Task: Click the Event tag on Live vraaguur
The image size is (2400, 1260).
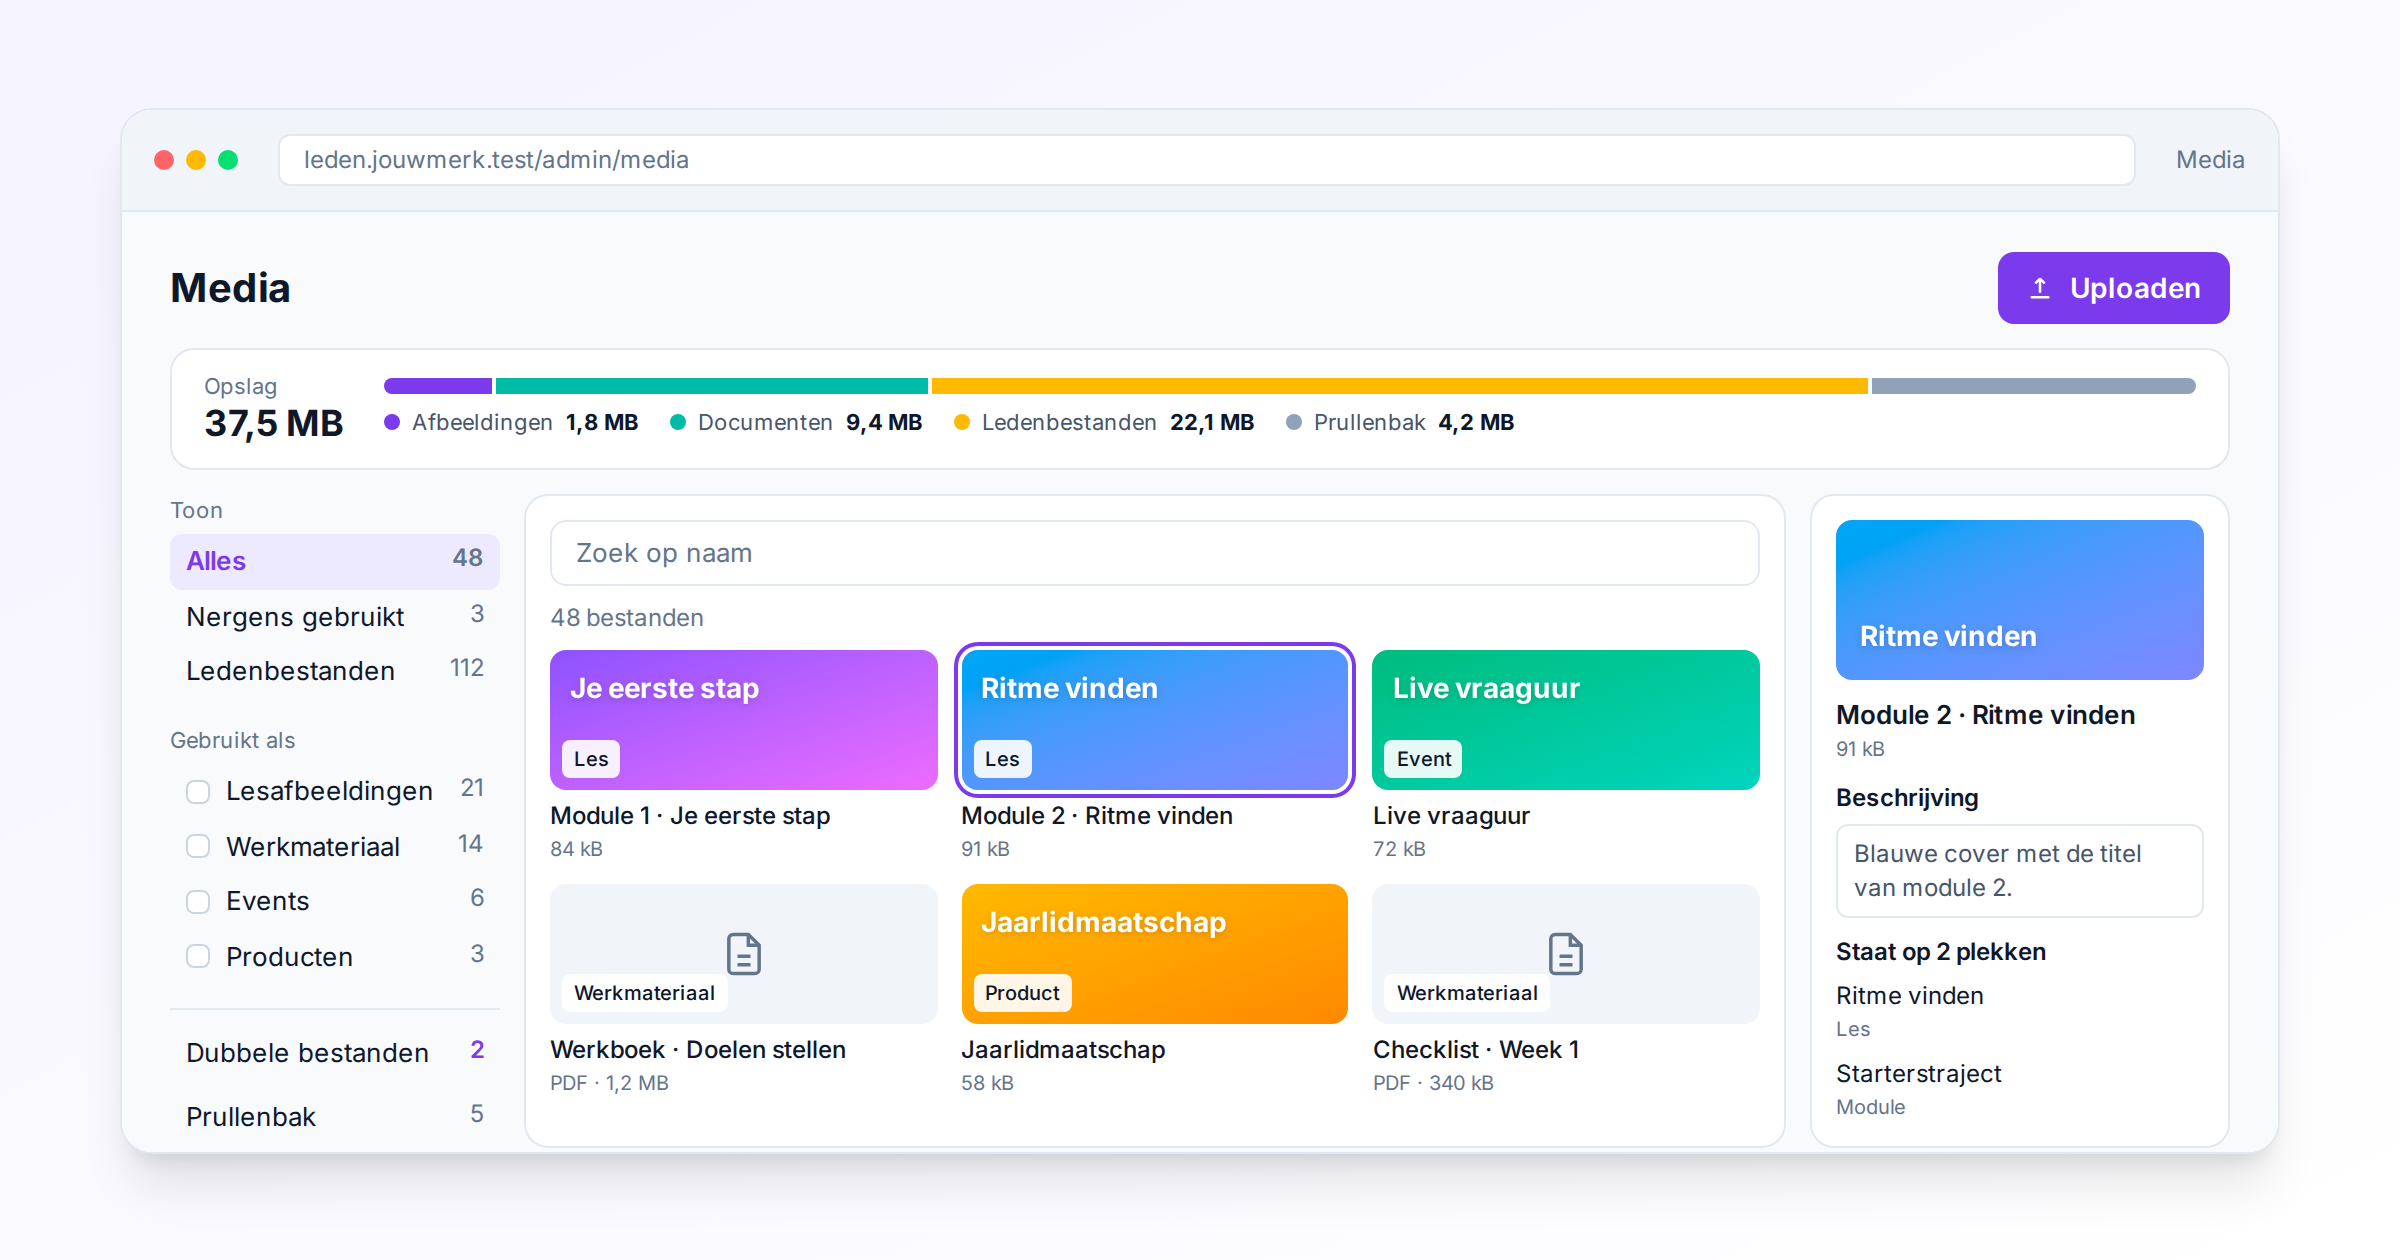Action: [x=1424, y=759]
